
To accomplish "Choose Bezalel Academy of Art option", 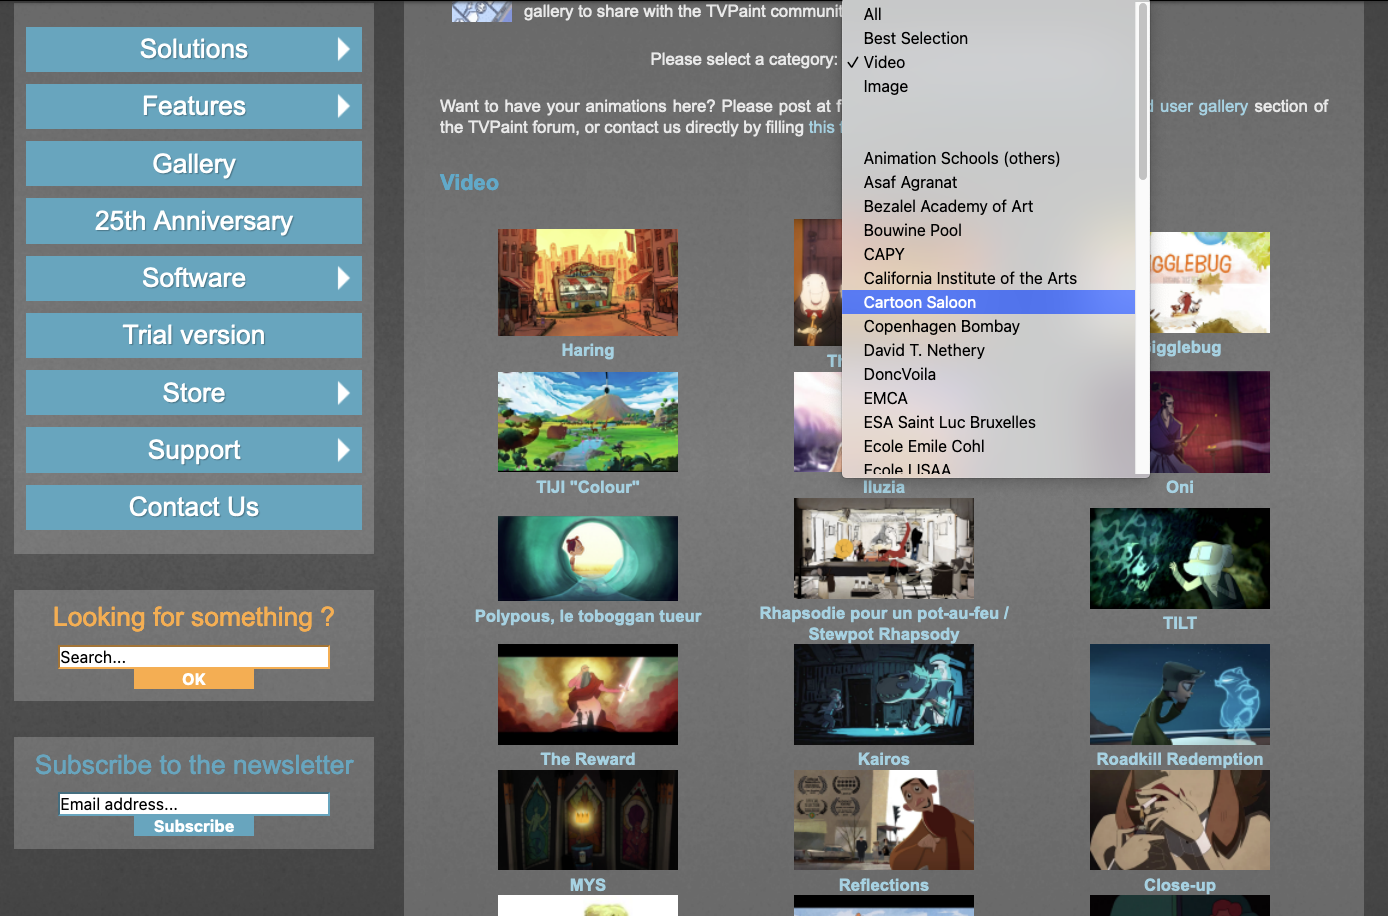I will pyautogui.click(x=988, y=206).
